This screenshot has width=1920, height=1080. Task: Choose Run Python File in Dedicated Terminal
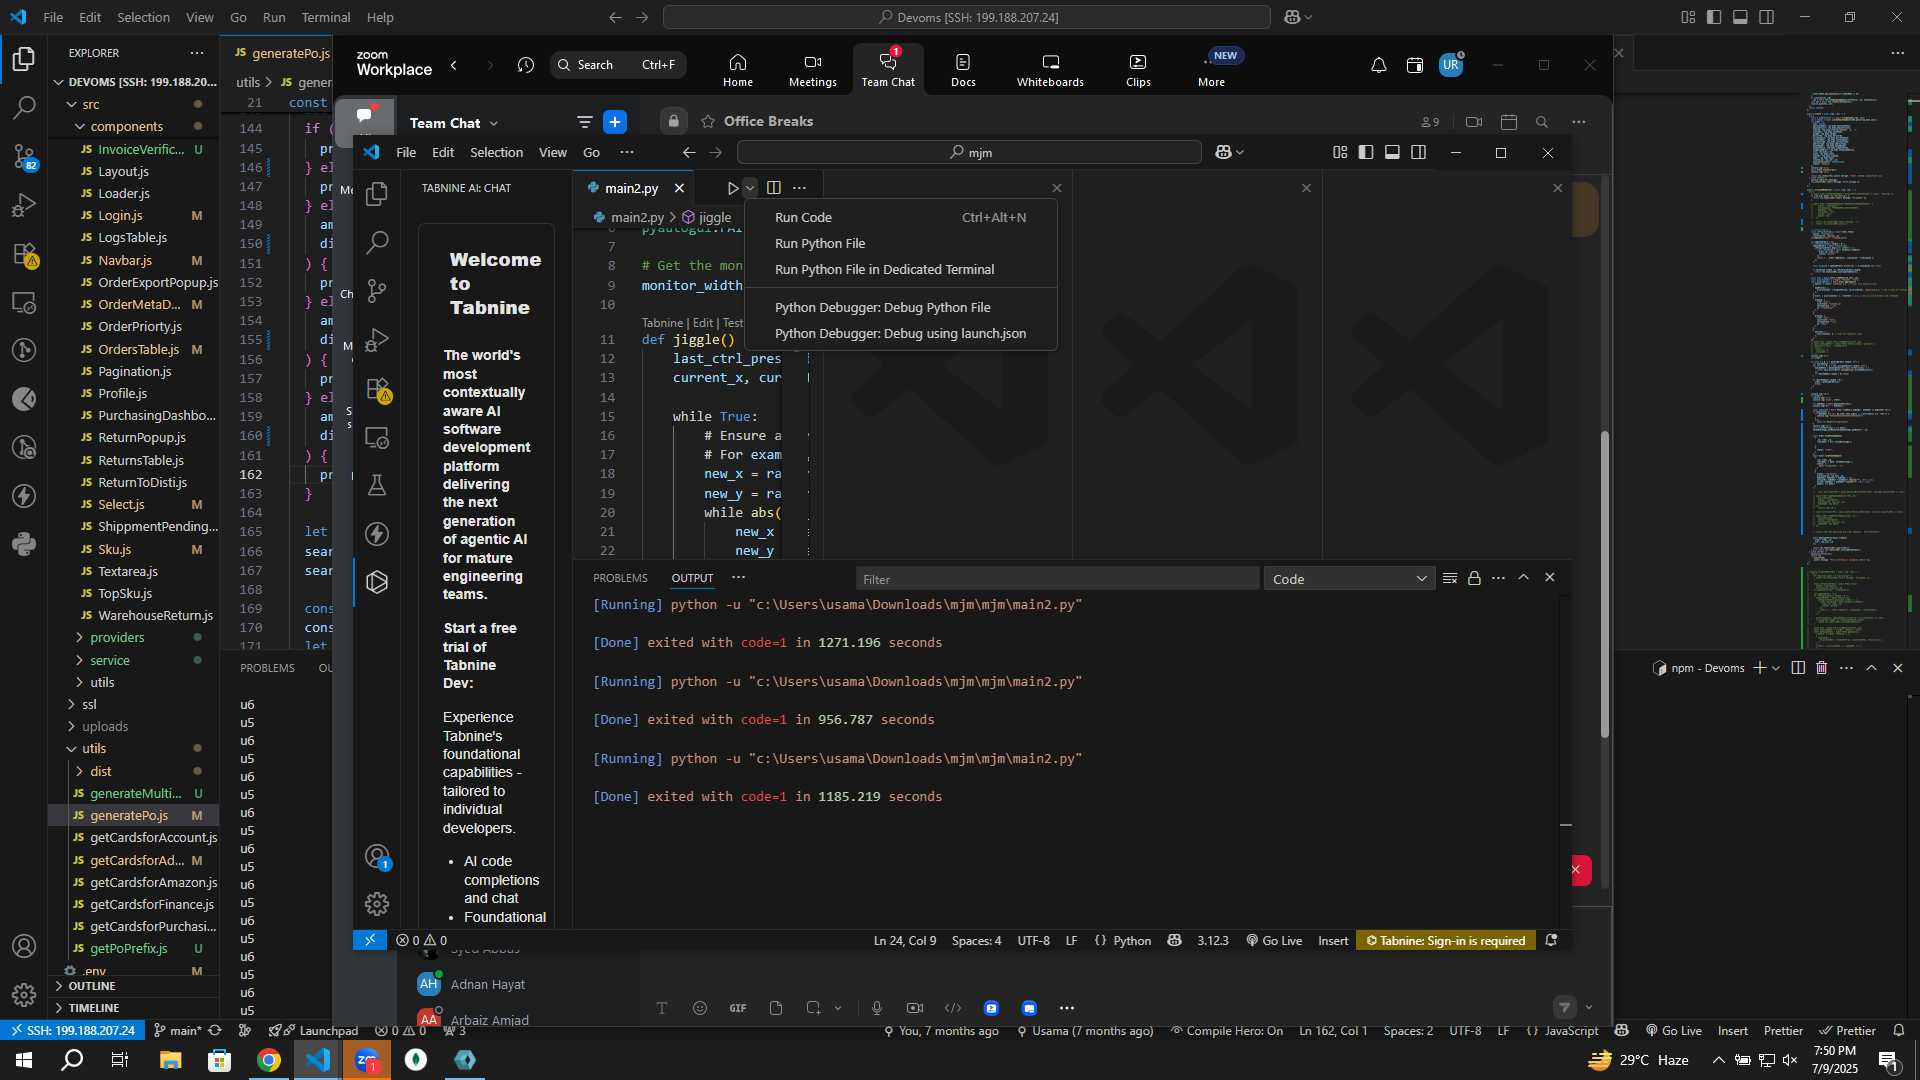(x=900, y=269)
